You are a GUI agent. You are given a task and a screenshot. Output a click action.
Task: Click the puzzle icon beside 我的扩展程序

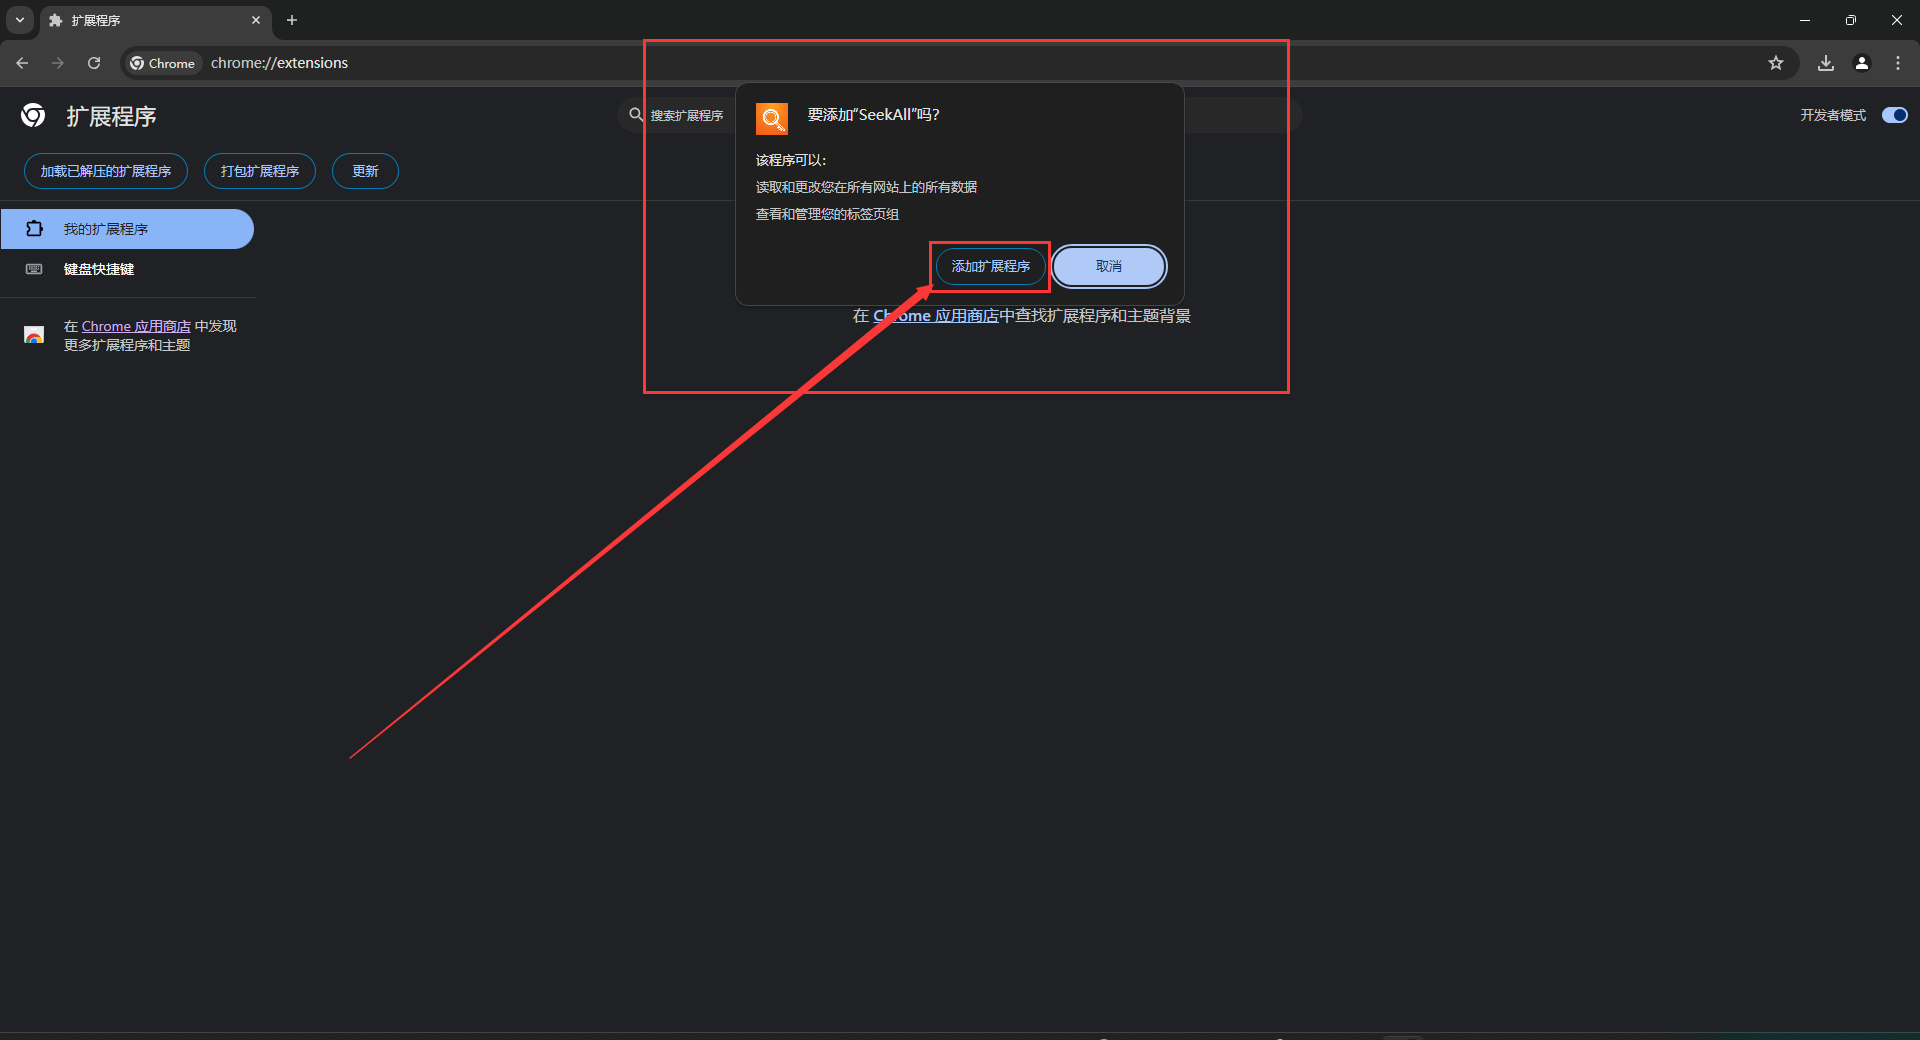34,229
